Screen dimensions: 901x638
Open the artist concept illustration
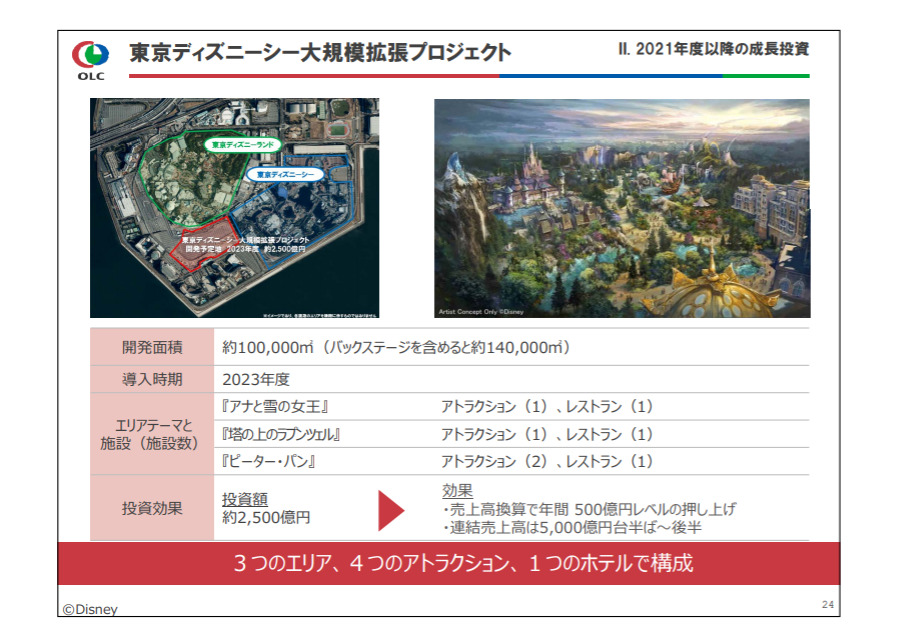click(x=622, y=208)
